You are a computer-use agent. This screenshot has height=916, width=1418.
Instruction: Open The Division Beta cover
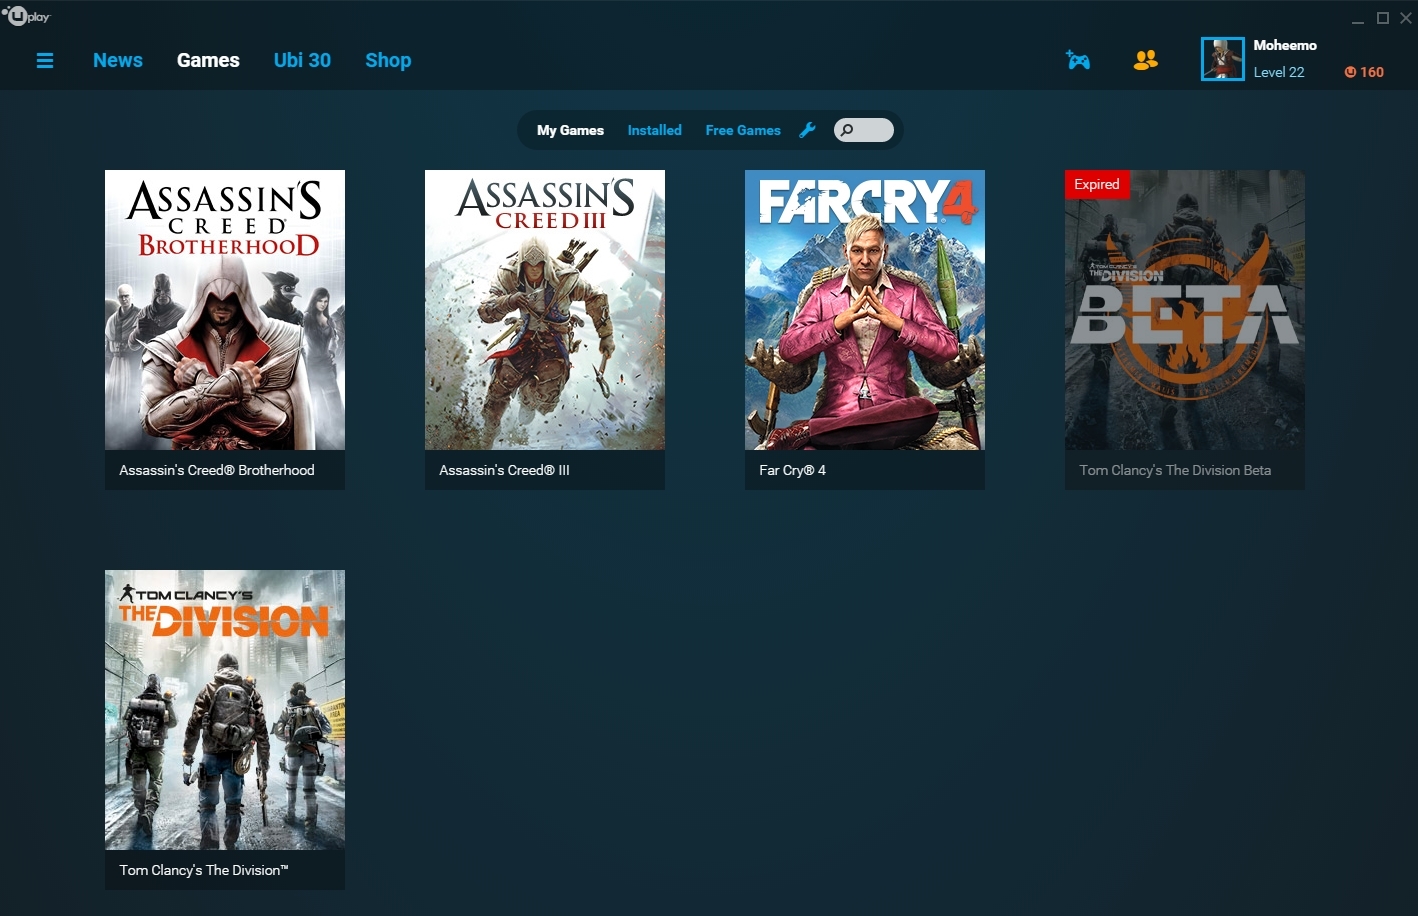click(1185, 310)
